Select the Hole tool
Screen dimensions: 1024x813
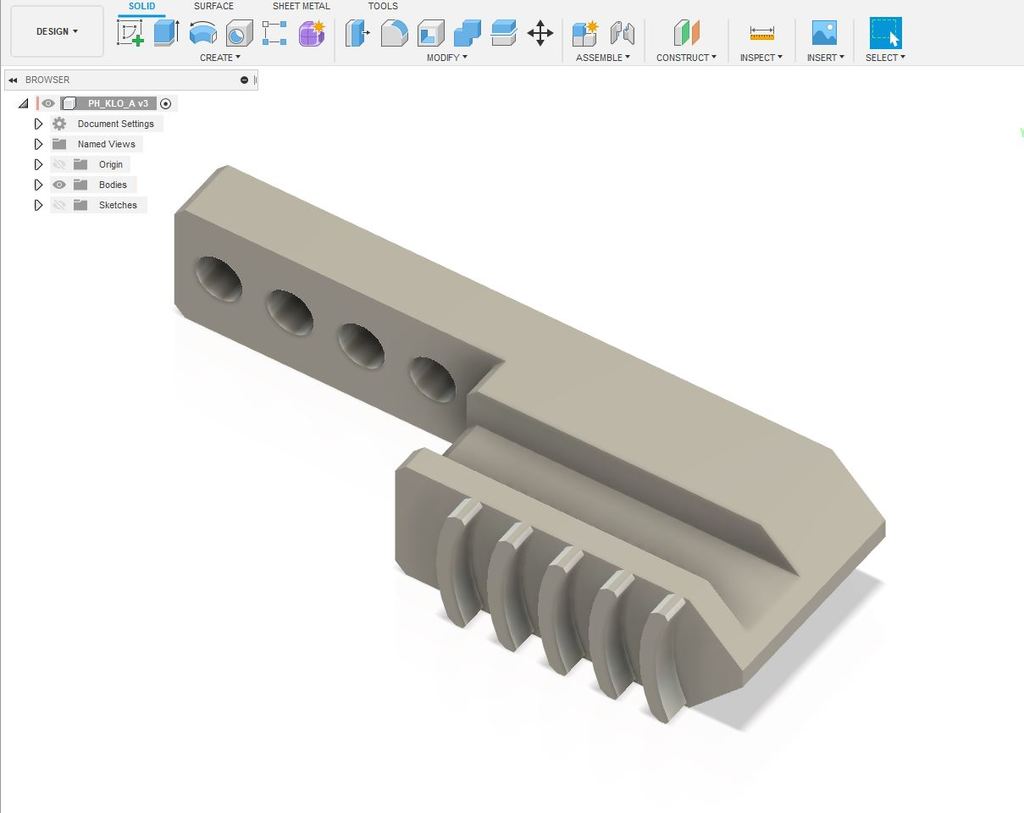238,34
